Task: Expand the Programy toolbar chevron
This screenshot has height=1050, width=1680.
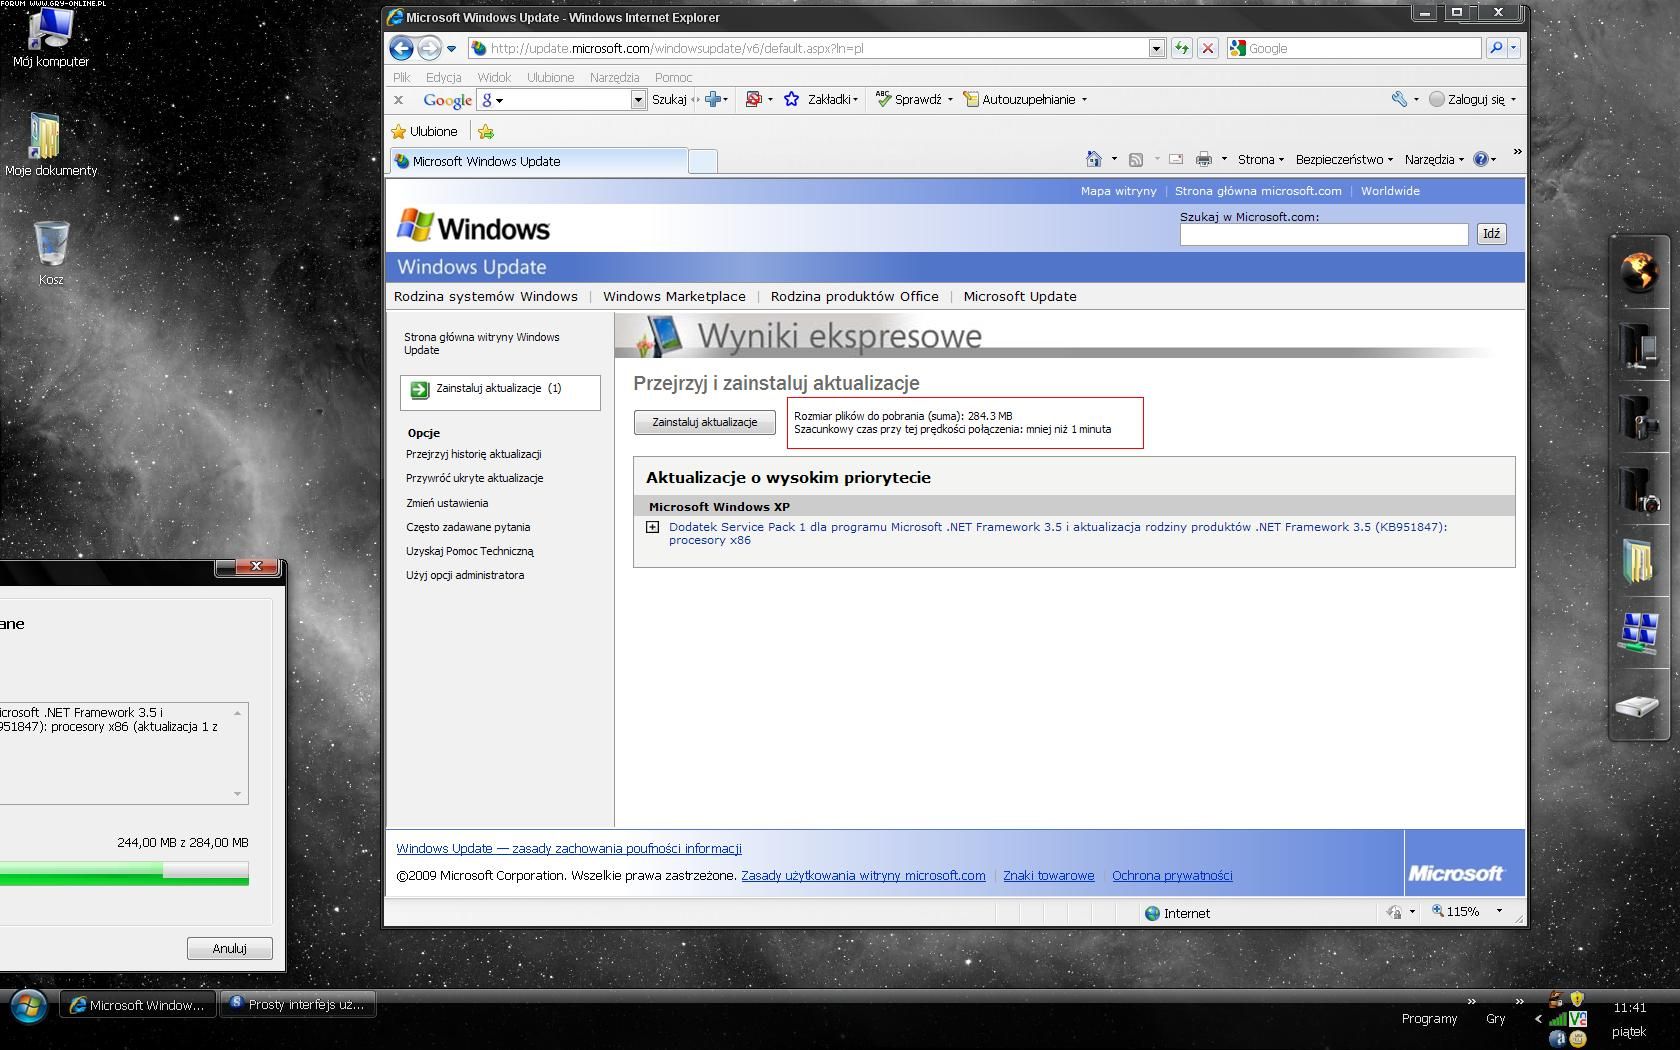Action: click(1472, 1001)
